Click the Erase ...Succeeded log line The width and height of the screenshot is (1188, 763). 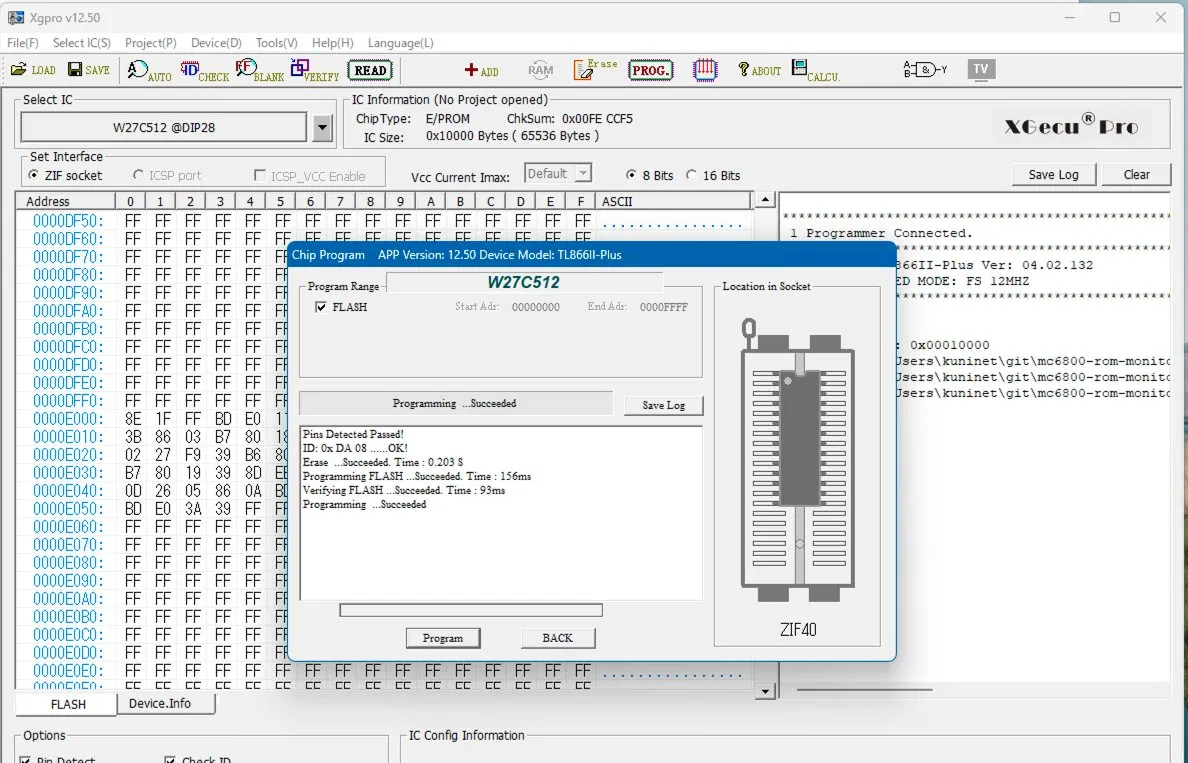(383, 462)
